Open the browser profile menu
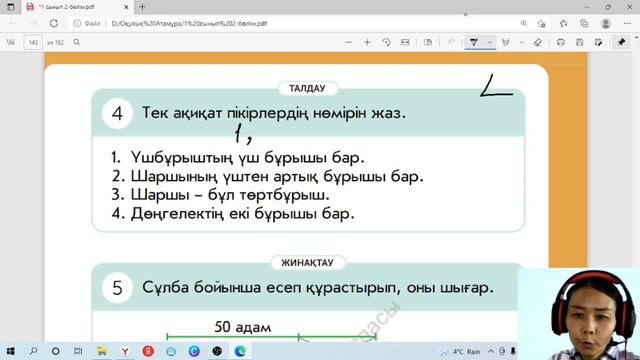Image resolution: width=640 pixels, height=360 pixels. (606, 23)
